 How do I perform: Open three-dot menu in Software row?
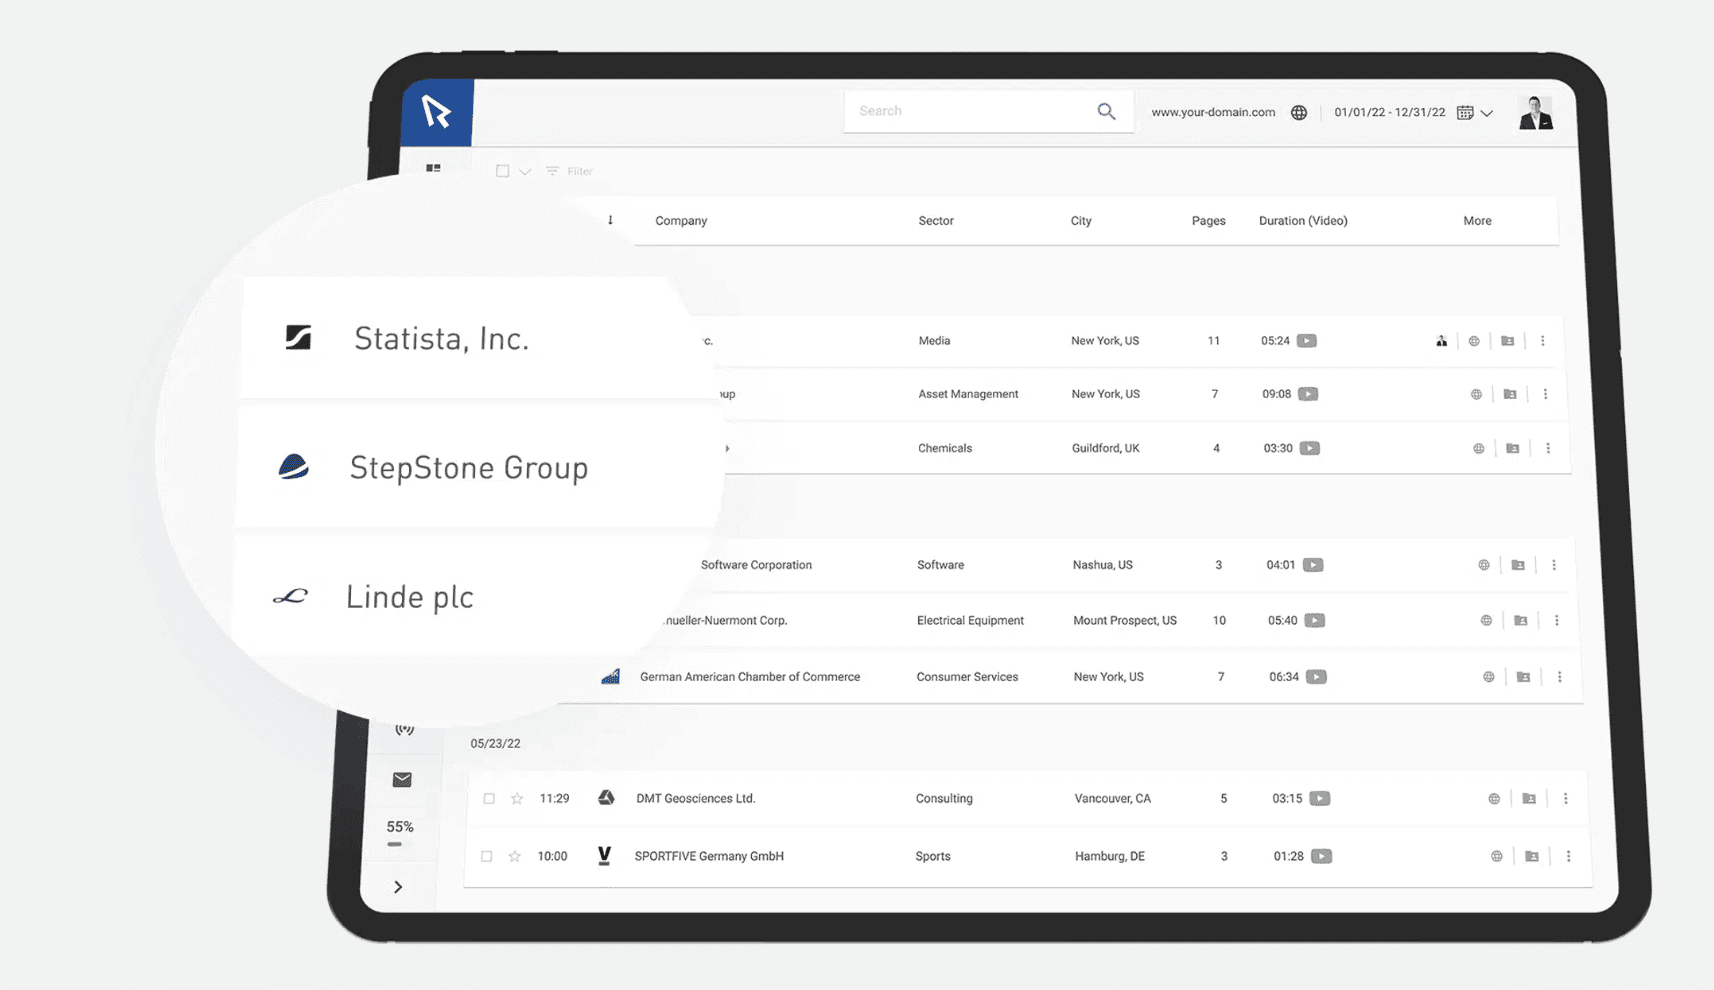pyautogui.click(x=1554, y=565)
